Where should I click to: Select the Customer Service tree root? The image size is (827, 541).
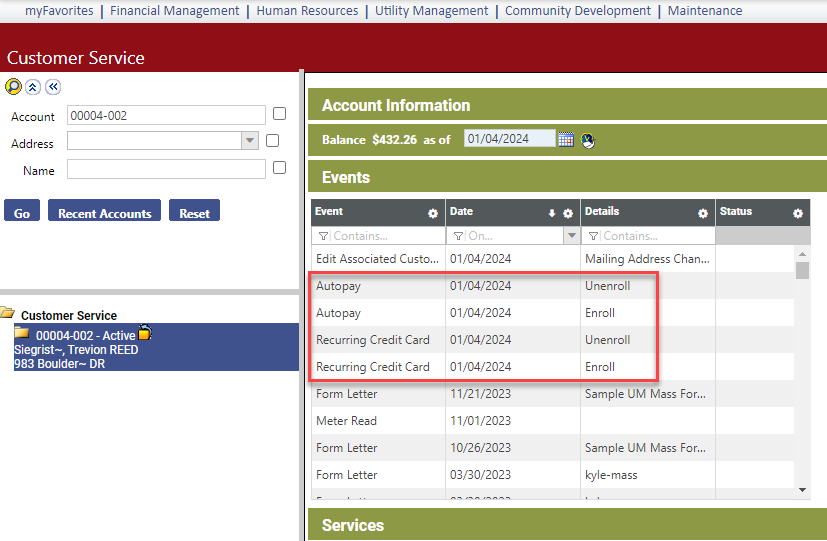tap(69, 315)
